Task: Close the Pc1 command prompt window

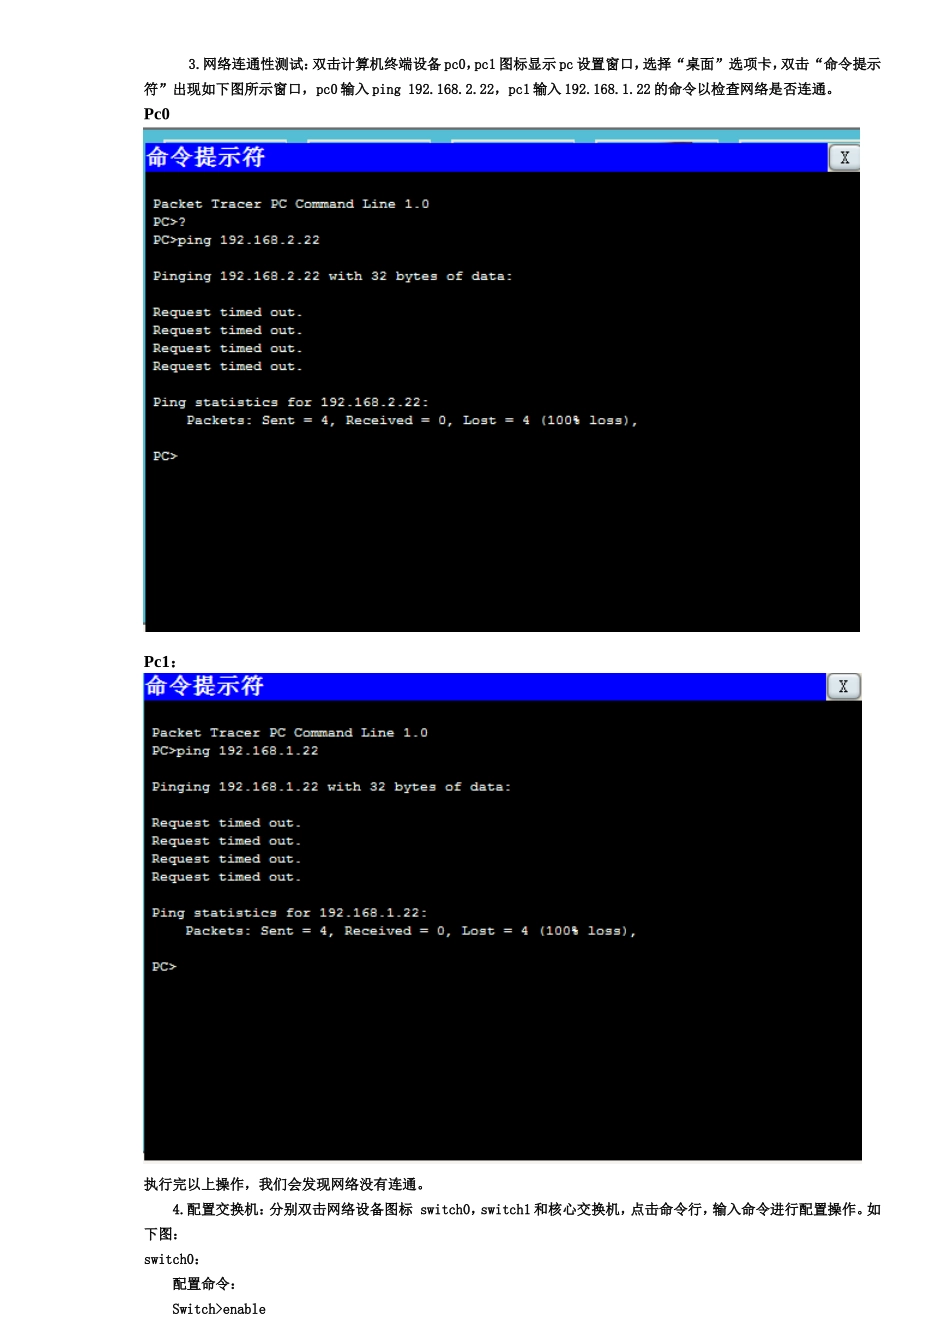Action: coord(843,686)
